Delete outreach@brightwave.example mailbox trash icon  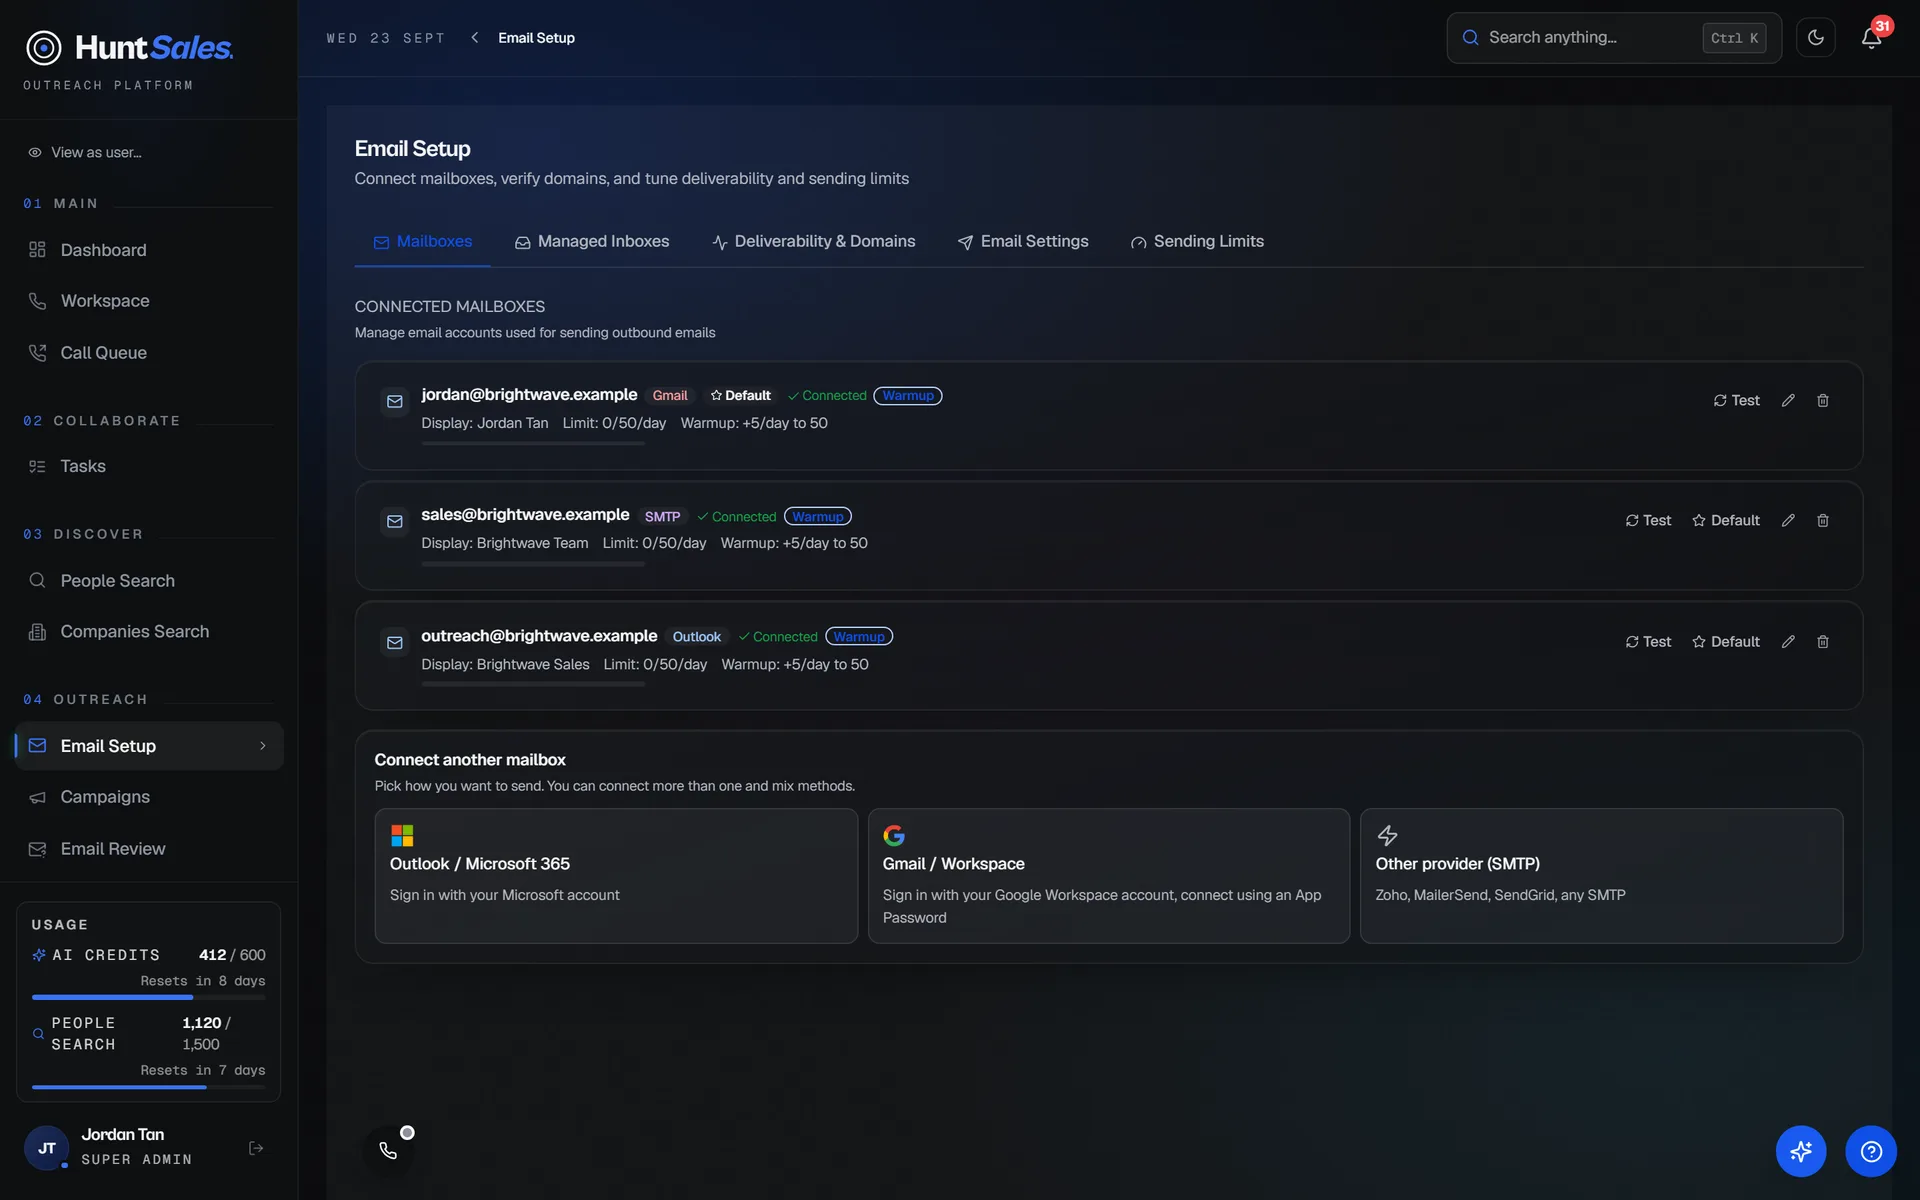1823,642
